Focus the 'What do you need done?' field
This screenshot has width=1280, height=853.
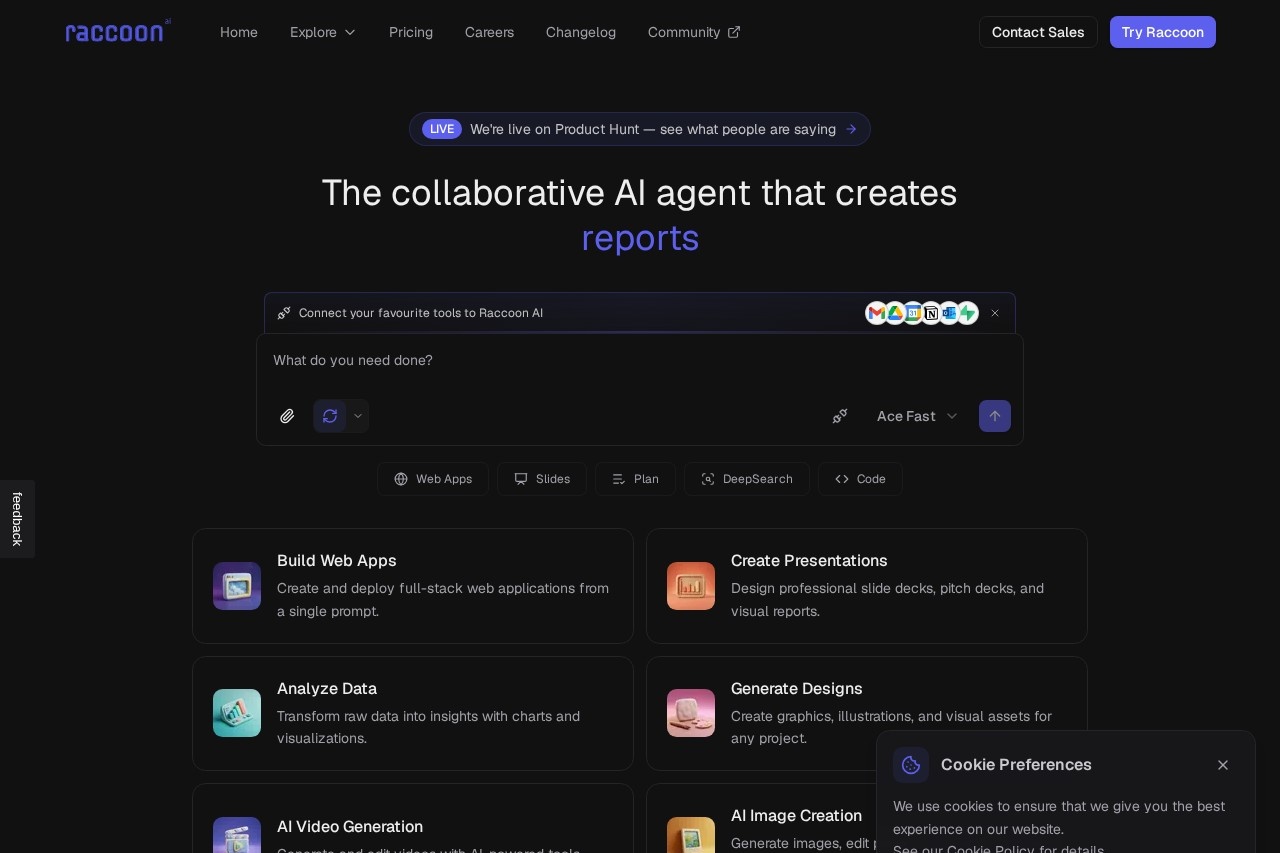click(640, 360)
